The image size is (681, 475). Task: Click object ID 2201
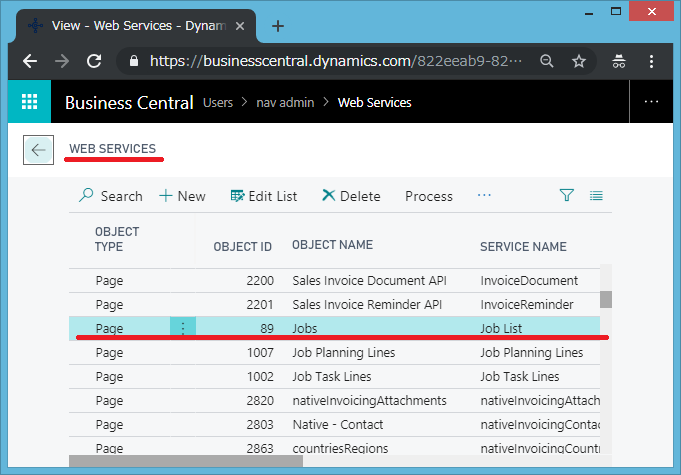pyautogui.click(x=260, y=304)
